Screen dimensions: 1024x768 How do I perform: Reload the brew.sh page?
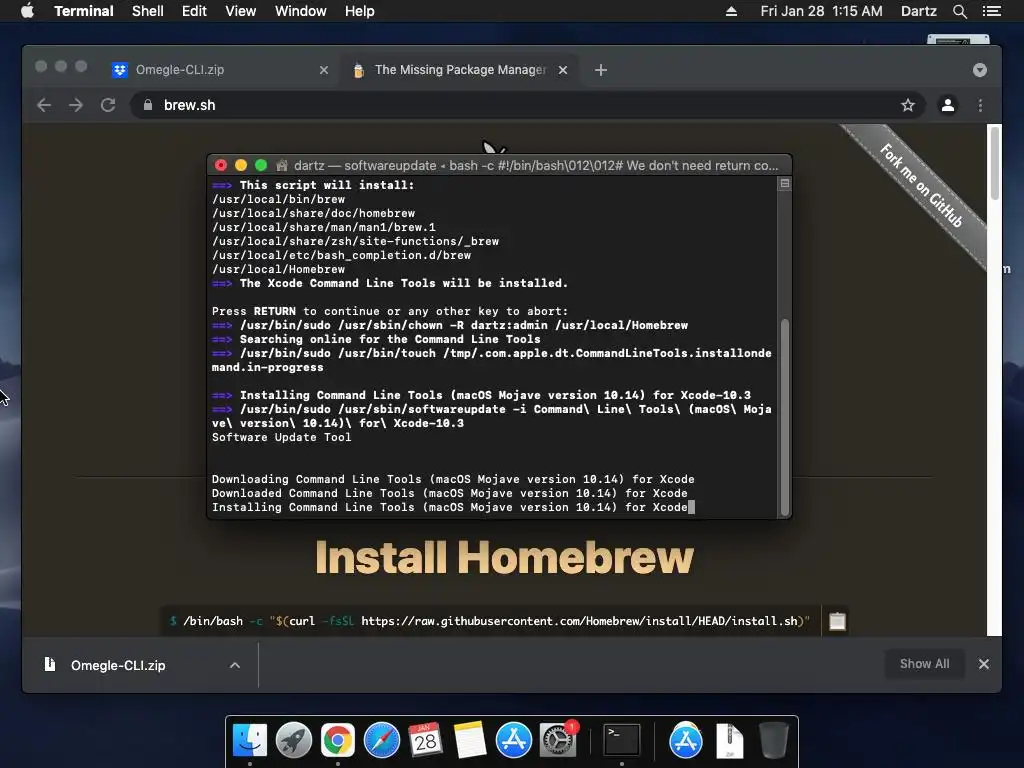tap(108, 105)
